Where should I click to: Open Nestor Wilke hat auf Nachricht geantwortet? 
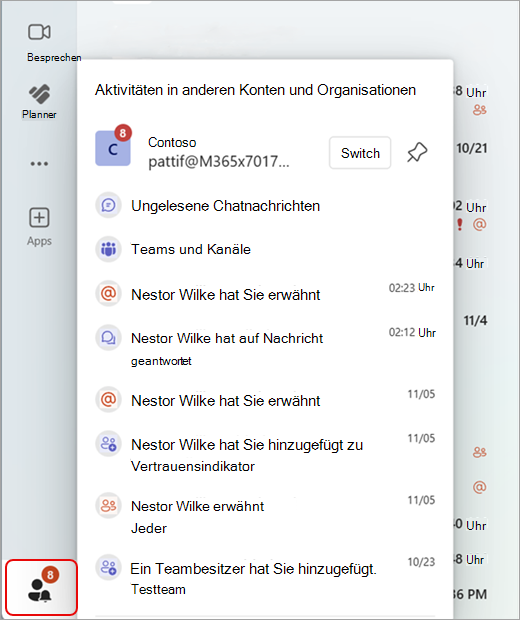[x=265, y=347]
